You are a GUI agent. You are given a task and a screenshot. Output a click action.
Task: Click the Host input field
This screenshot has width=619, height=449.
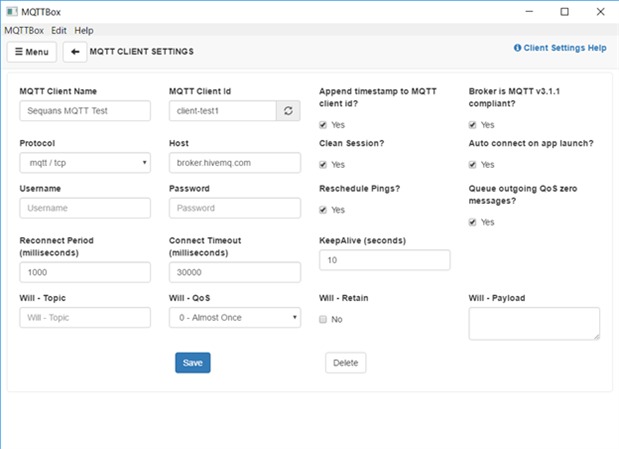[x=234, y=163]
